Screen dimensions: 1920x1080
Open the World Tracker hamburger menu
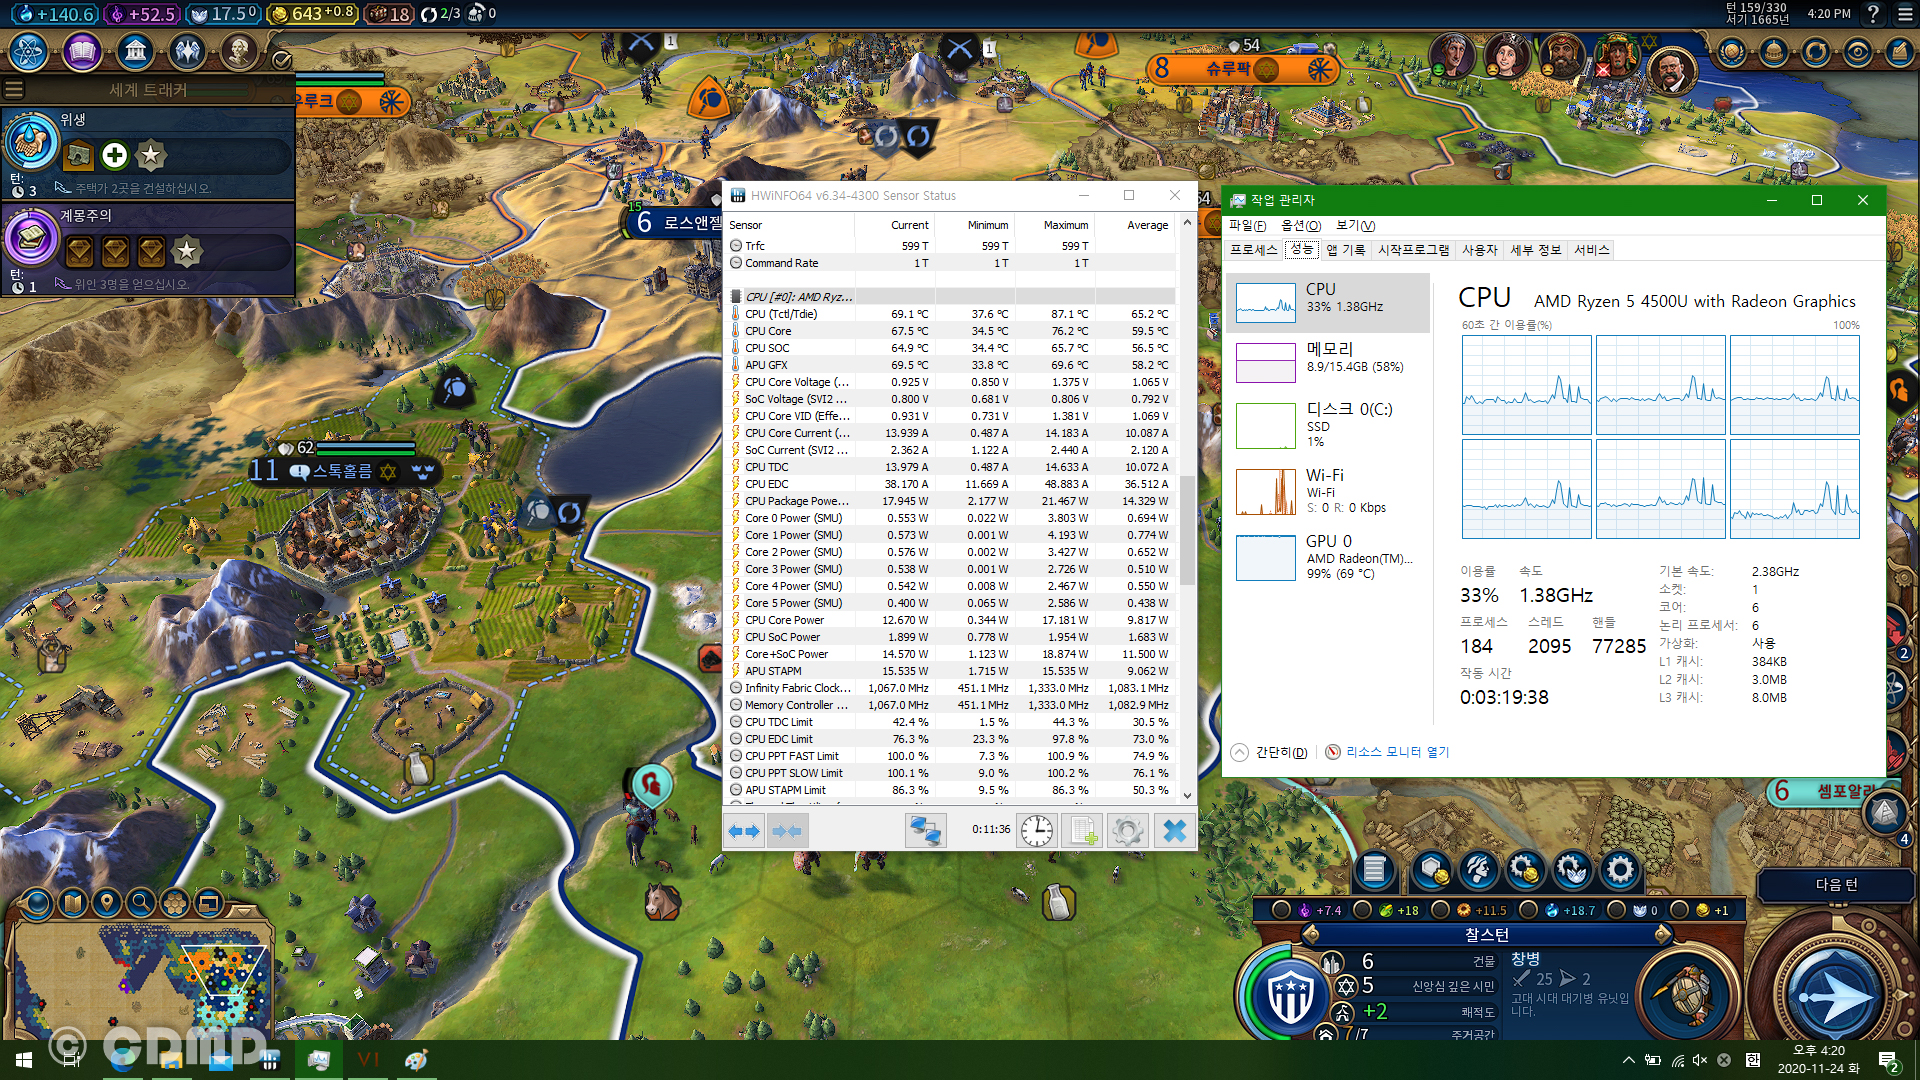click(x=14, y=90)
